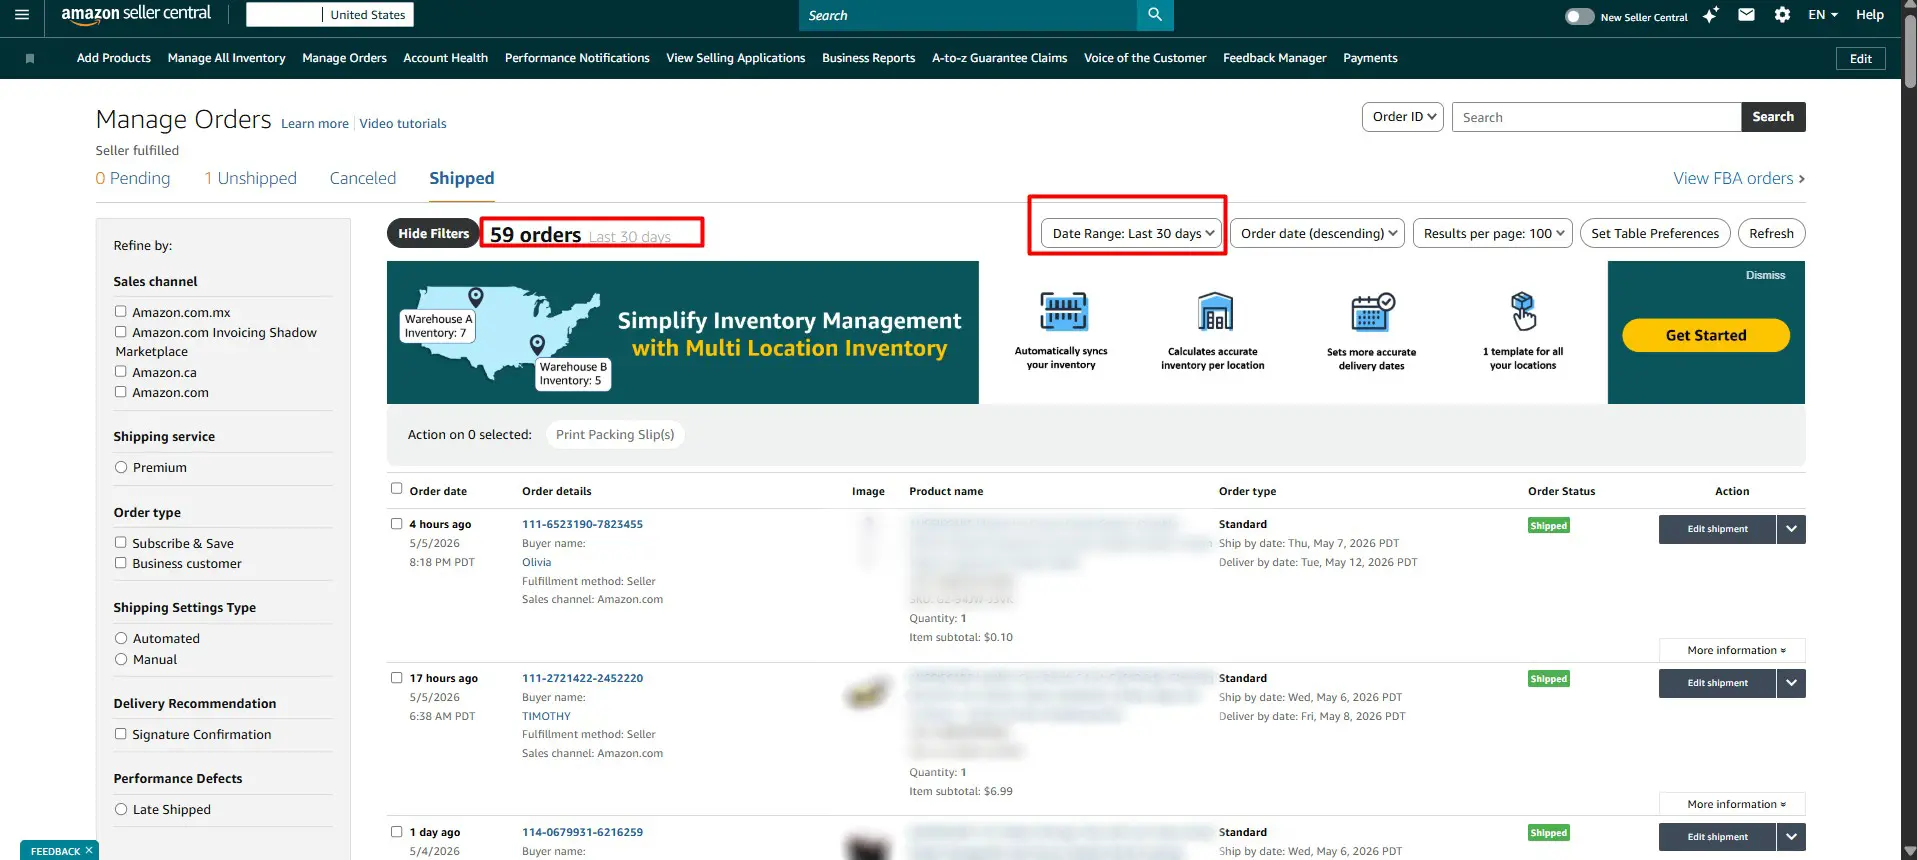The height and width of the screenshot is (860, 1917).
Task: Click the Hide Filters button
Action: click(x=433, y=233)
